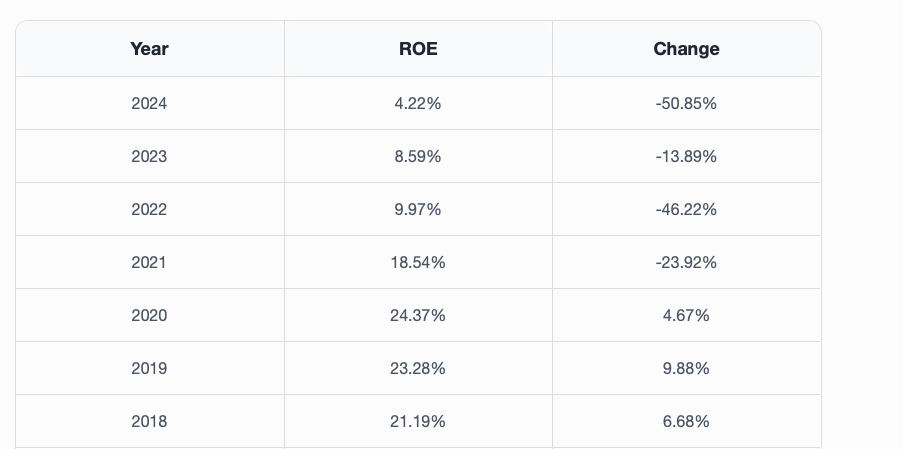The height and width of the screenshot is (449, 903).
Task: Click the 9.88% change cell
Action: tap(686, 368)
